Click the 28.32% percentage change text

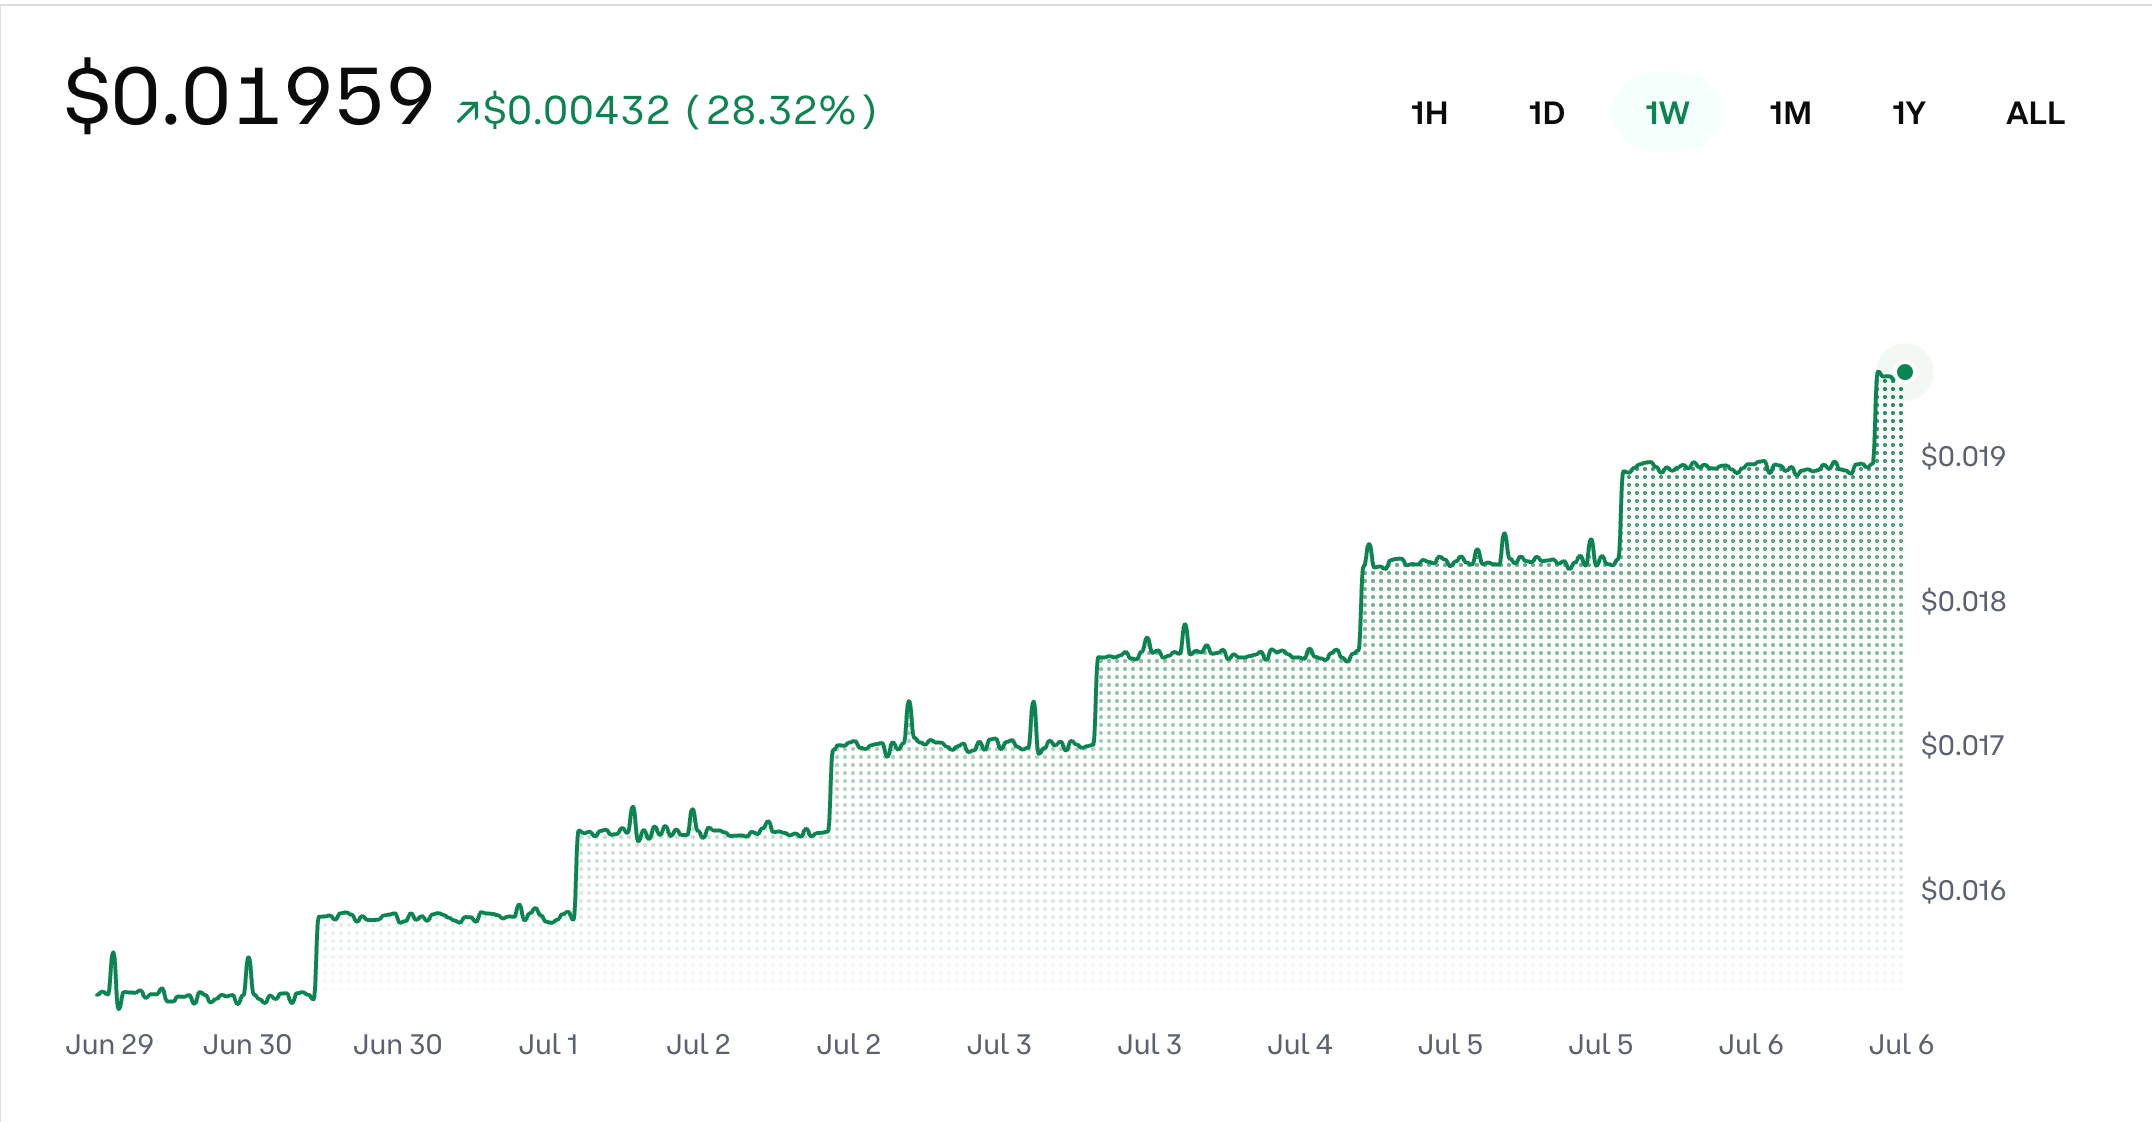point(781,110)
